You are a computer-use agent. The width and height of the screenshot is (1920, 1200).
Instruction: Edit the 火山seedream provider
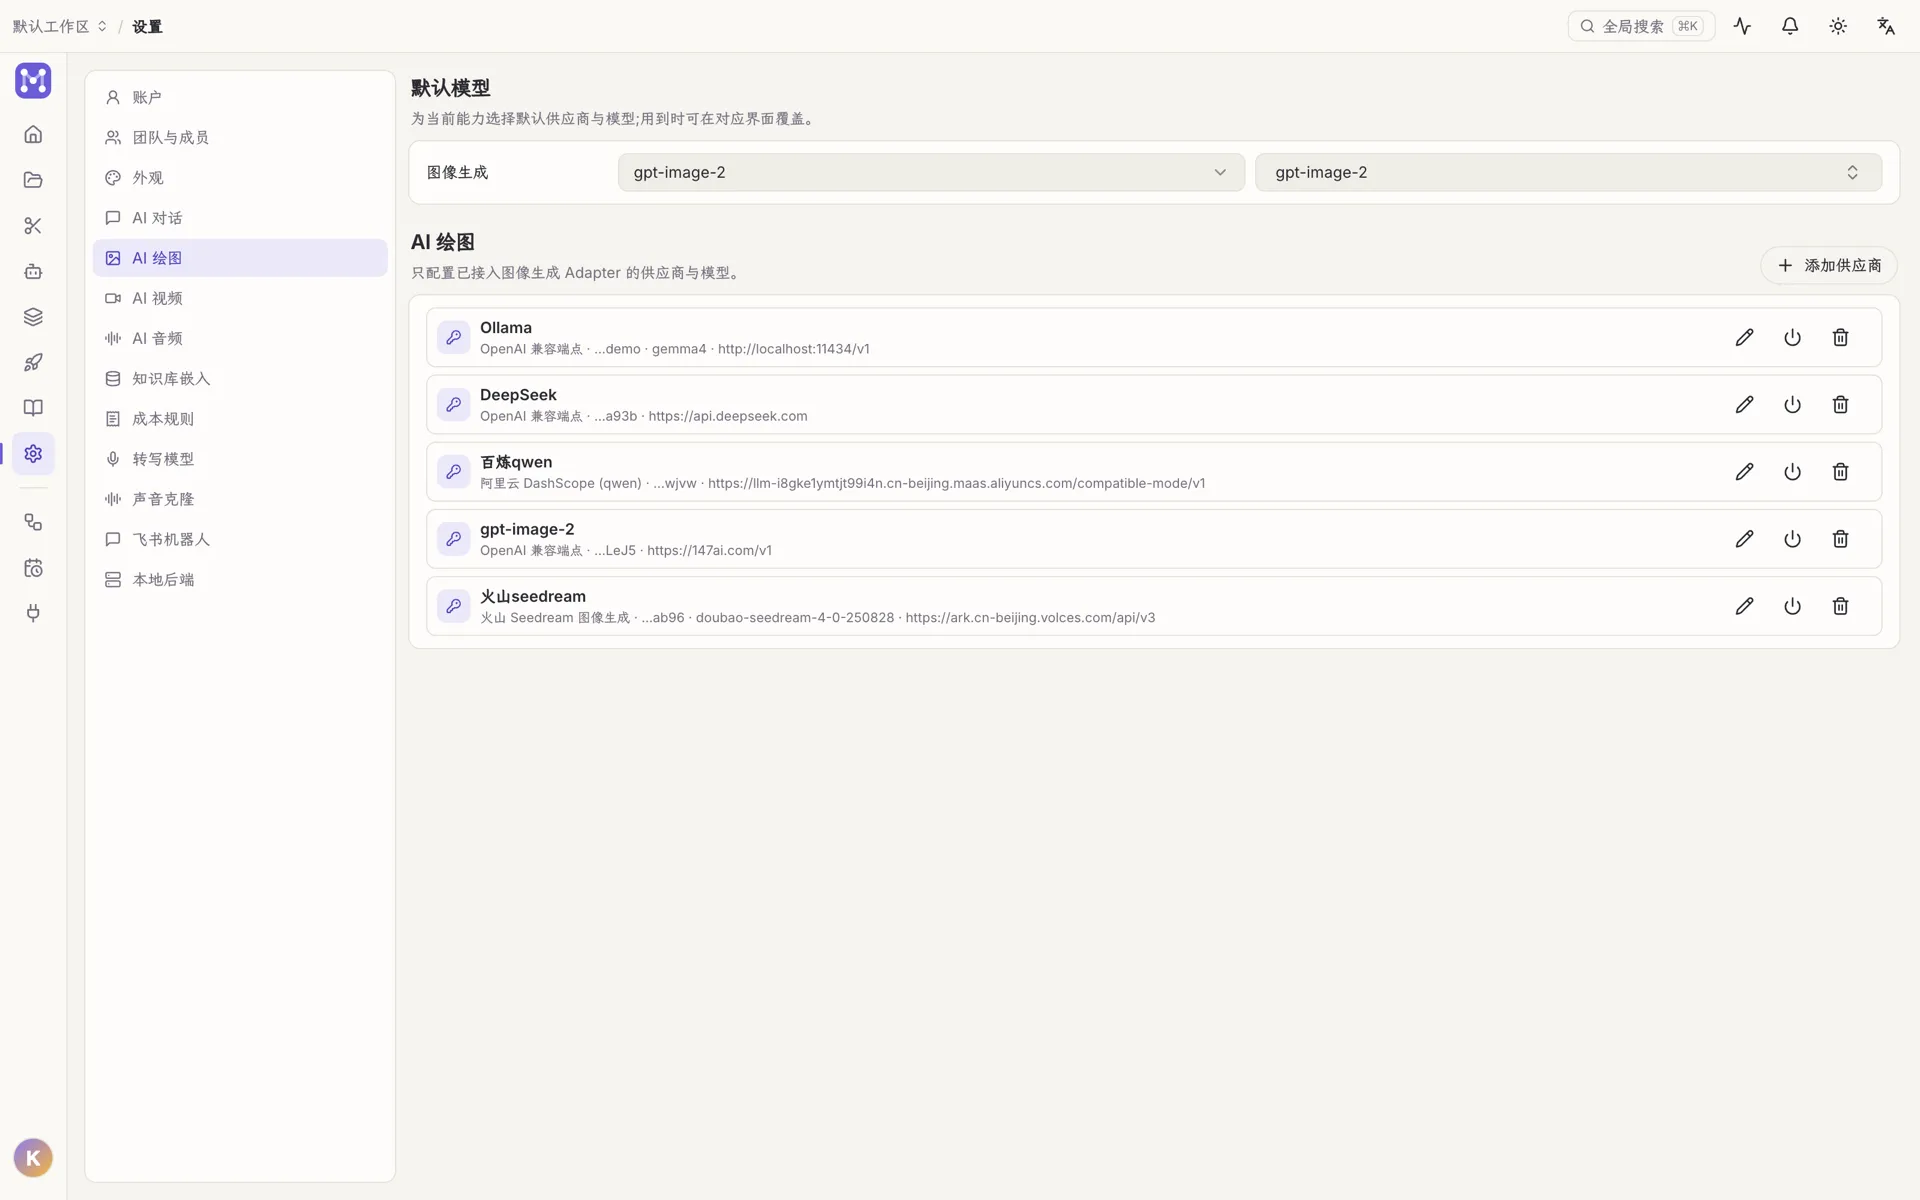pyautogui.click(x=1744, y=606)
